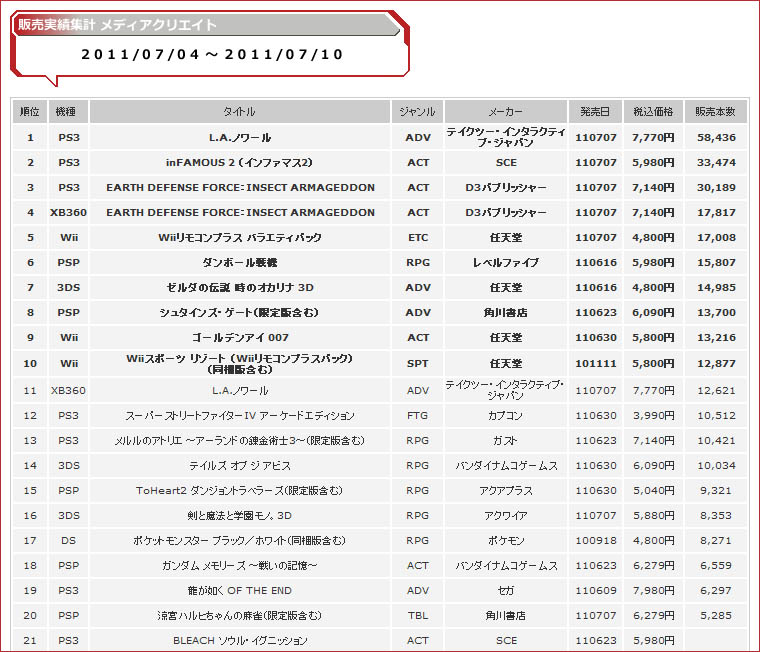Click the 販売本数 column header
This screenshot has height=652, width=760.
(715, 111)
